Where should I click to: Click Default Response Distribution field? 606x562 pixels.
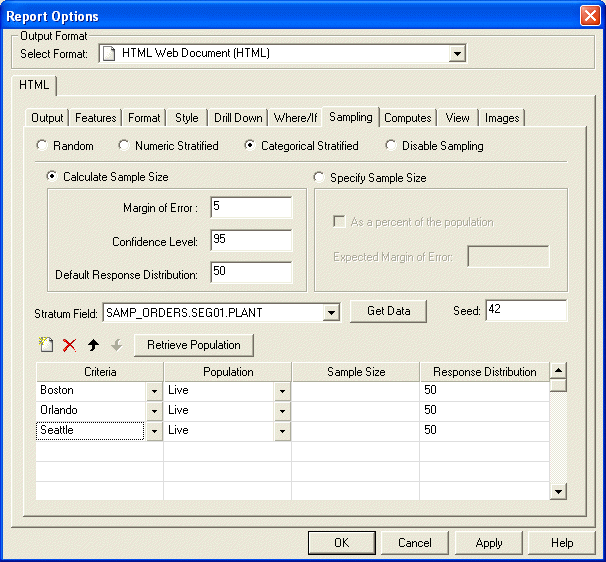251,272
